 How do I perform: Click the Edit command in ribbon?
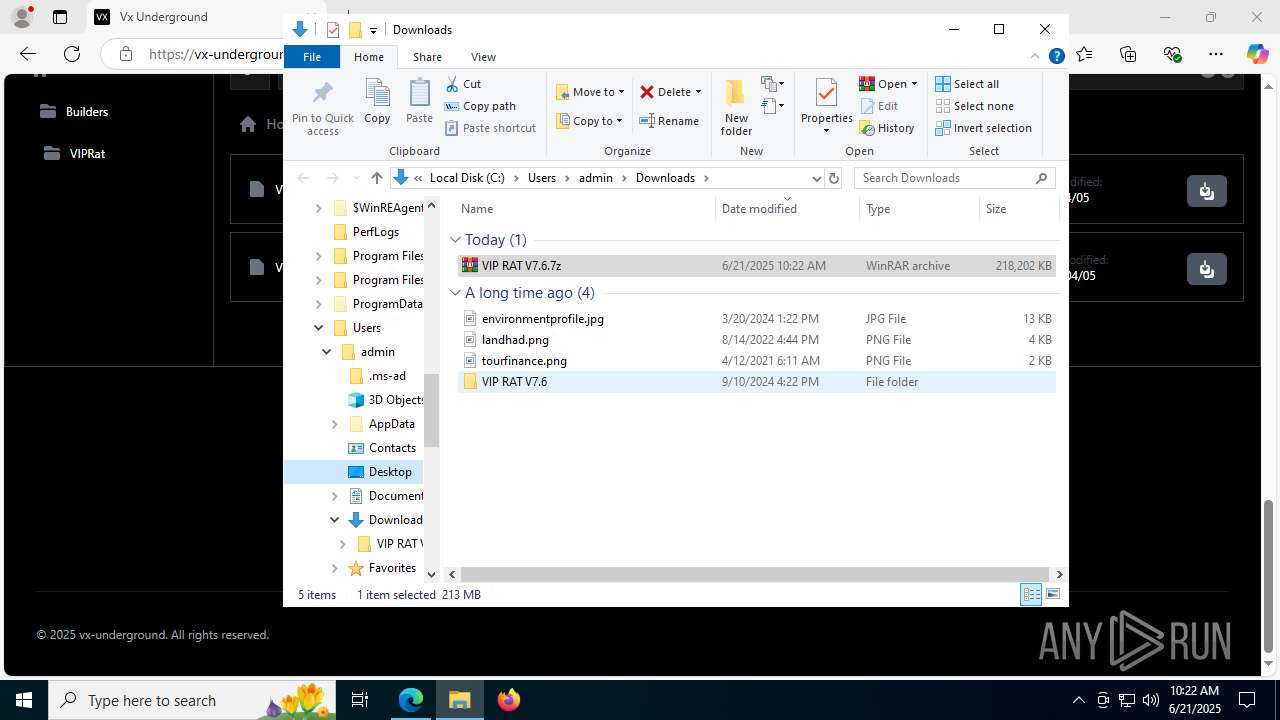coord(879,106)
